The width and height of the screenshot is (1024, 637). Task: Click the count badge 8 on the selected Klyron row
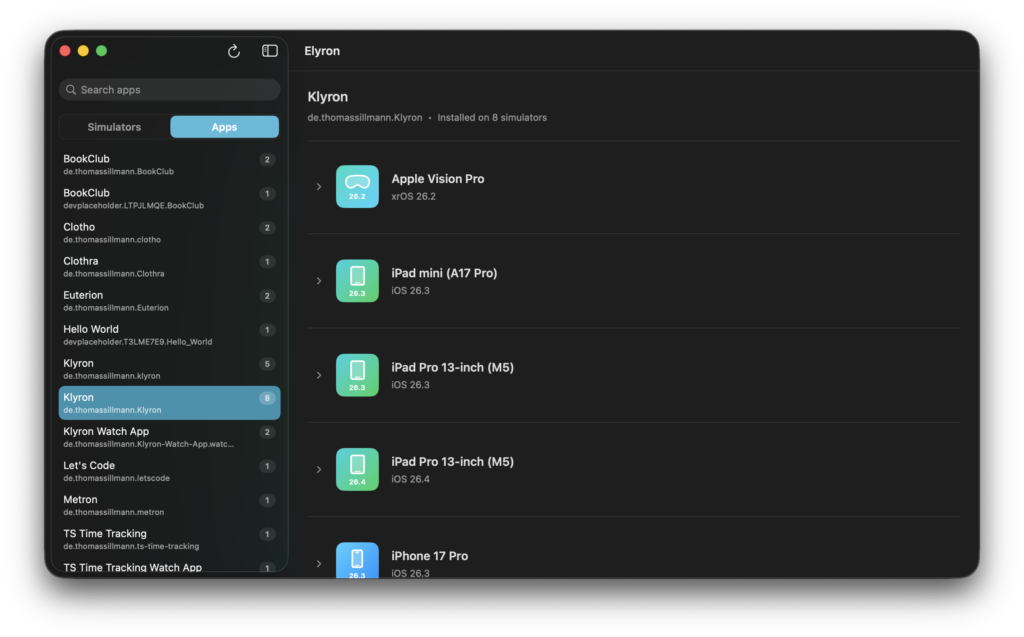266,398
